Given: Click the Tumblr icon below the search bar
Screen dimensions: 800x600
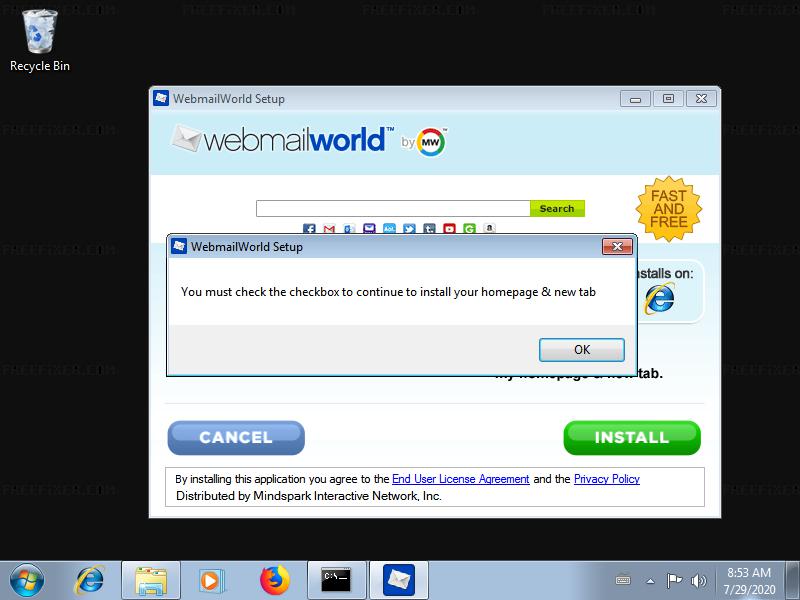Looking at the screenshot, I should (429, 229).
